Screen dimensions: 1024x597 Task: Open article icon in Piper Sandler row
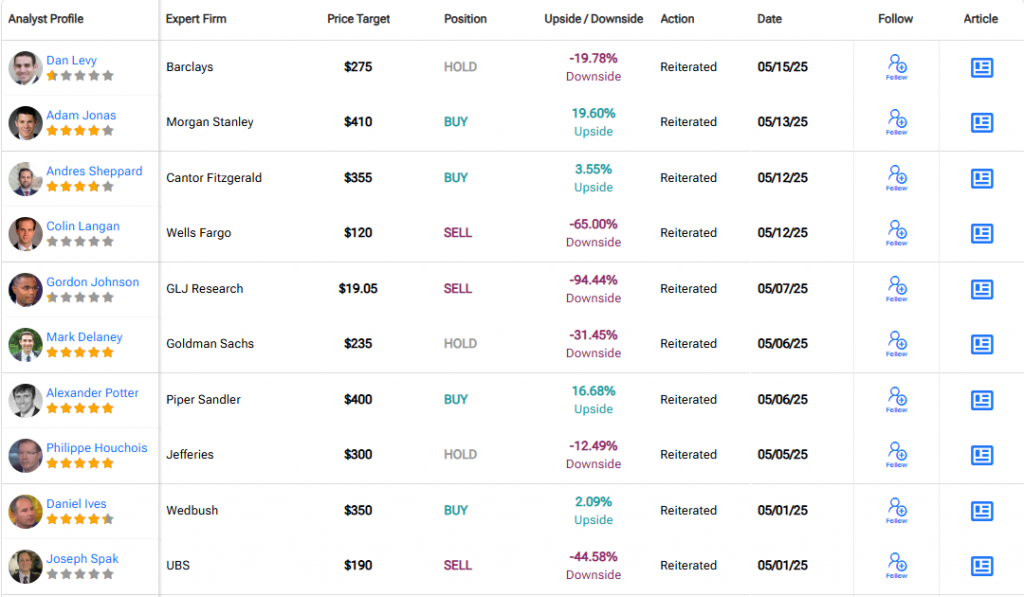982,400
